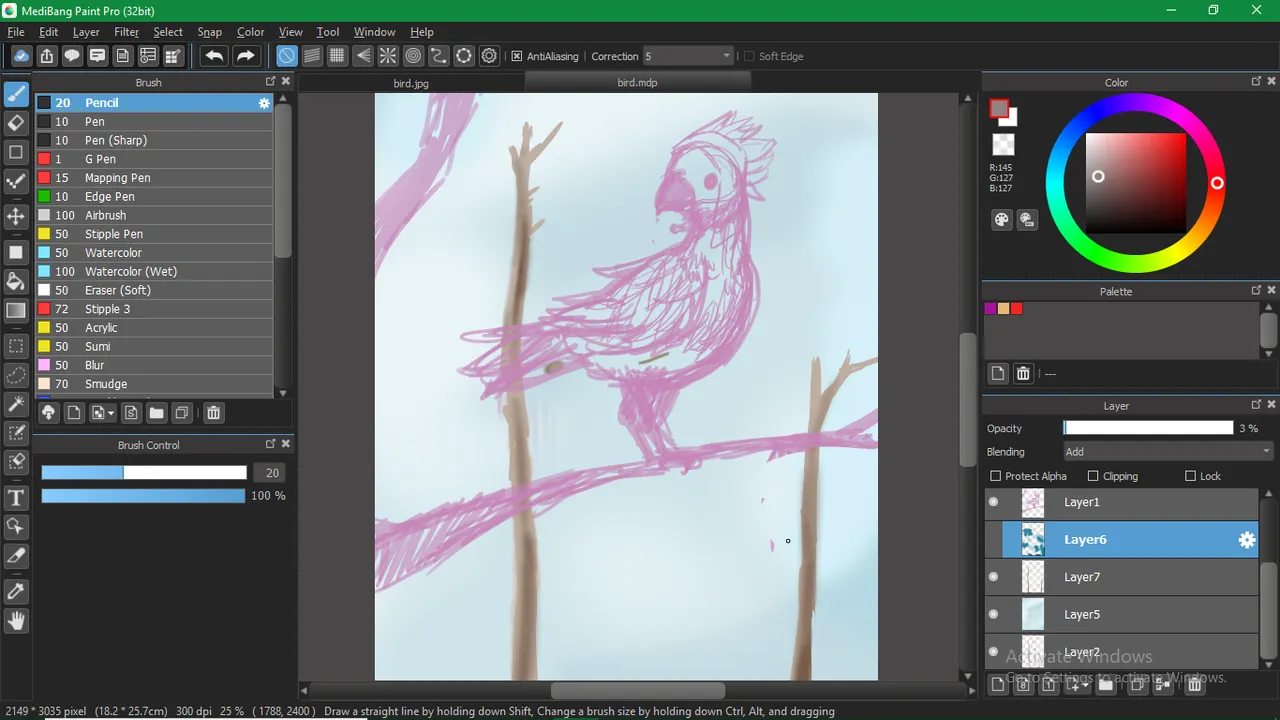
Task: Hide Layer1 using its visibility dot
Action: point(993,502)
